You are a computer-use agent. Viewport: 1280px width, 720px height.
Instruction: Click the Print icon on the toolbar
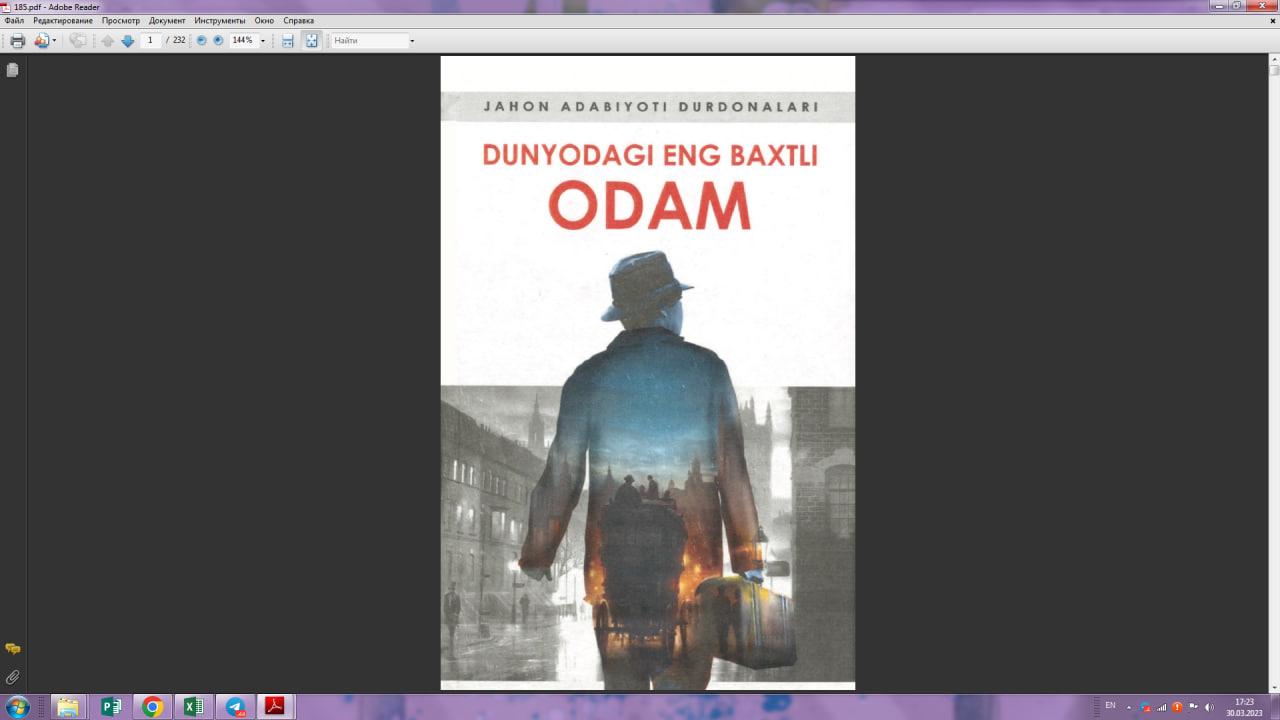click(x=17, y=40)
